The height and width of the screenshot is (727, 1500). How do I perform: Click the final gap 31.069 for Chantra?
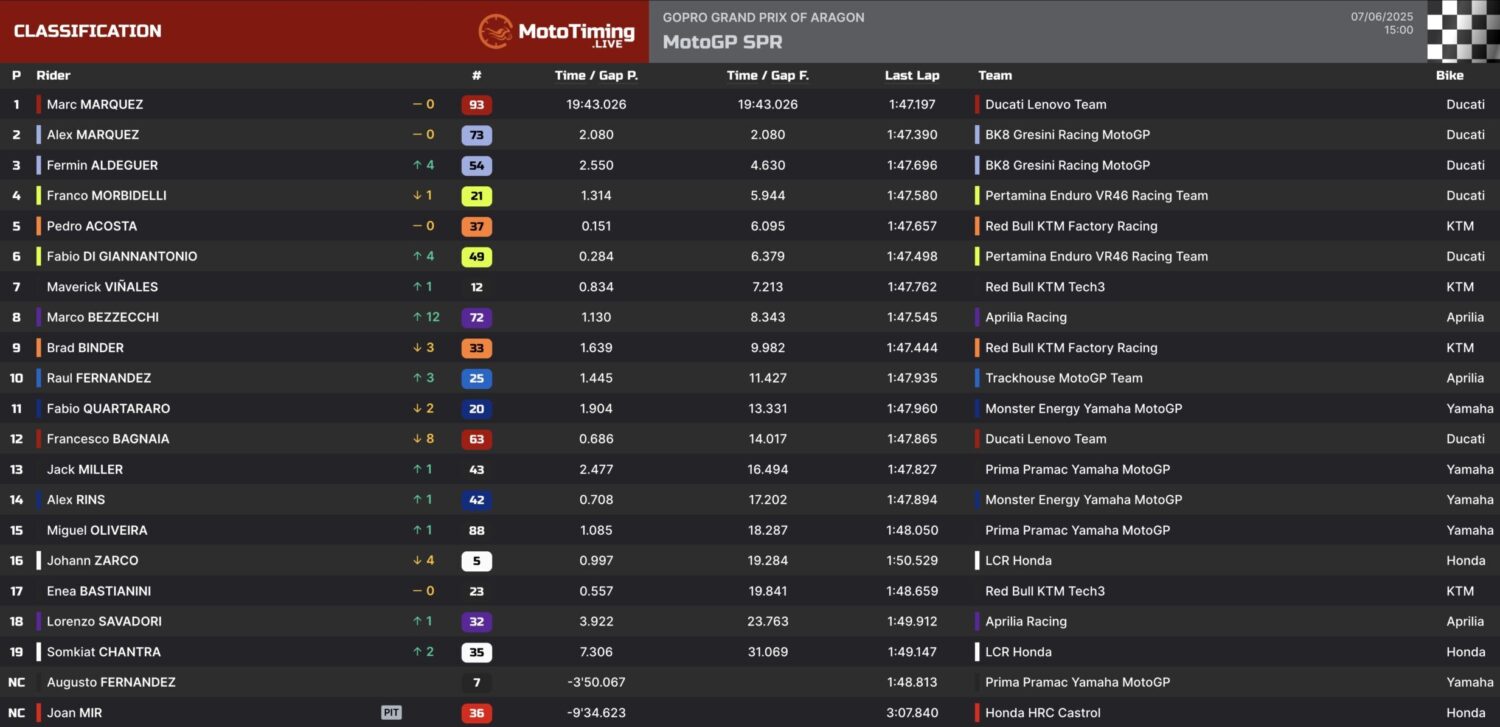click(x=768, y=652)
